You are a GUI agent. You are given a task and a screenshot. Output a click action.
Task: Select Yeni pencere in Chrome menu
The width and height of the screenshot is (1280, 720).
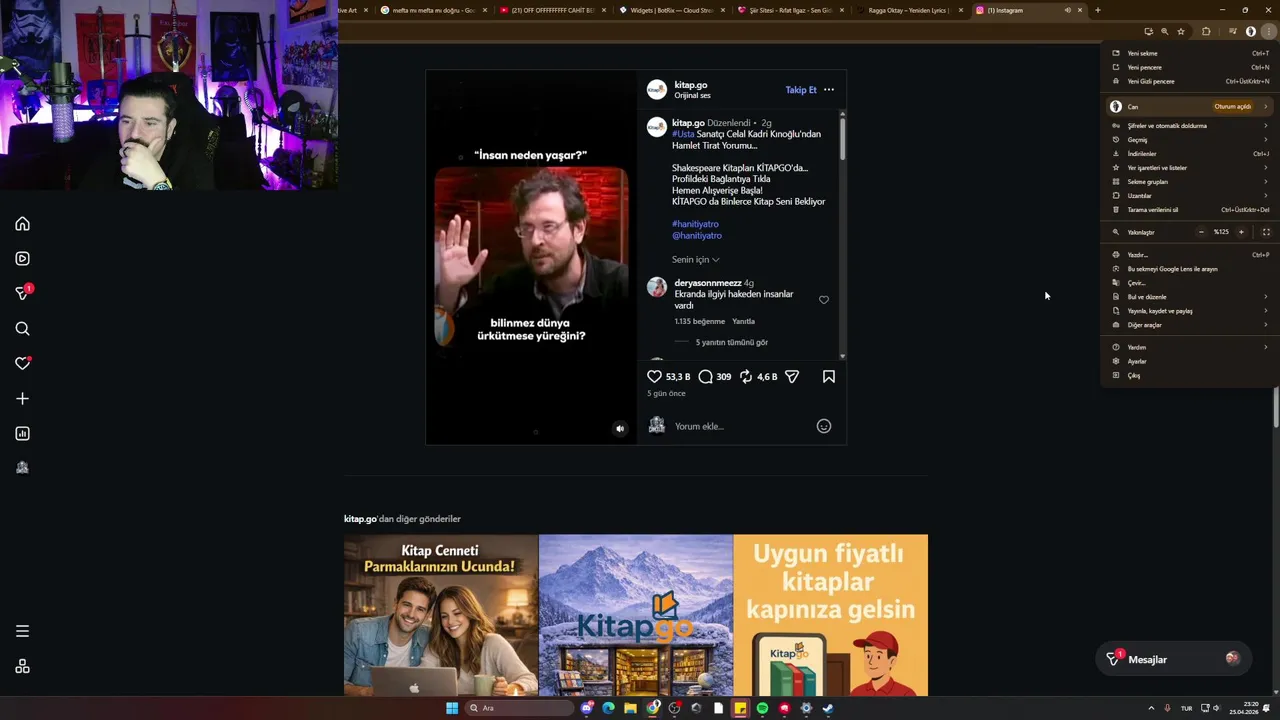point(1190,67)
